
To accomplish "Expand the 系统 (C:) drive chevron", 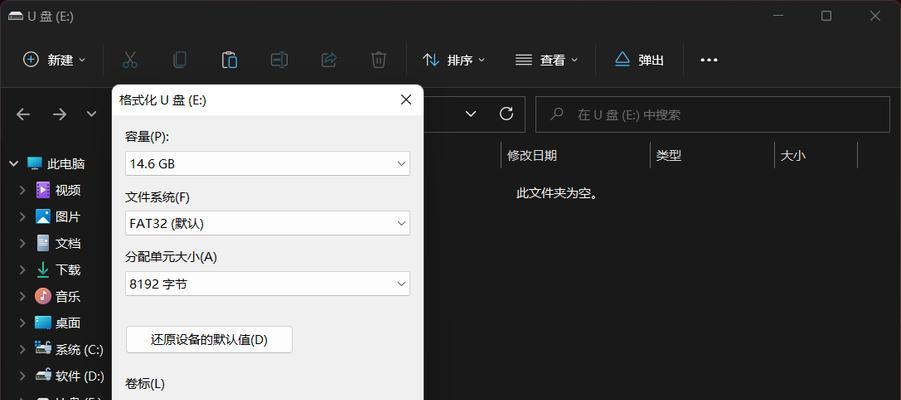I will pos(22,349).
